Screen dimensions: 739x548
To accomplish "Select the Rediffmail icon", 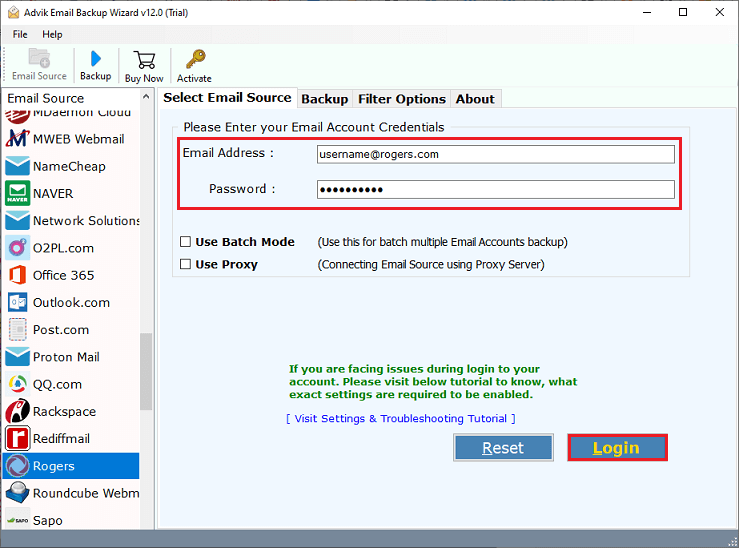I will (x=17, y=438).
